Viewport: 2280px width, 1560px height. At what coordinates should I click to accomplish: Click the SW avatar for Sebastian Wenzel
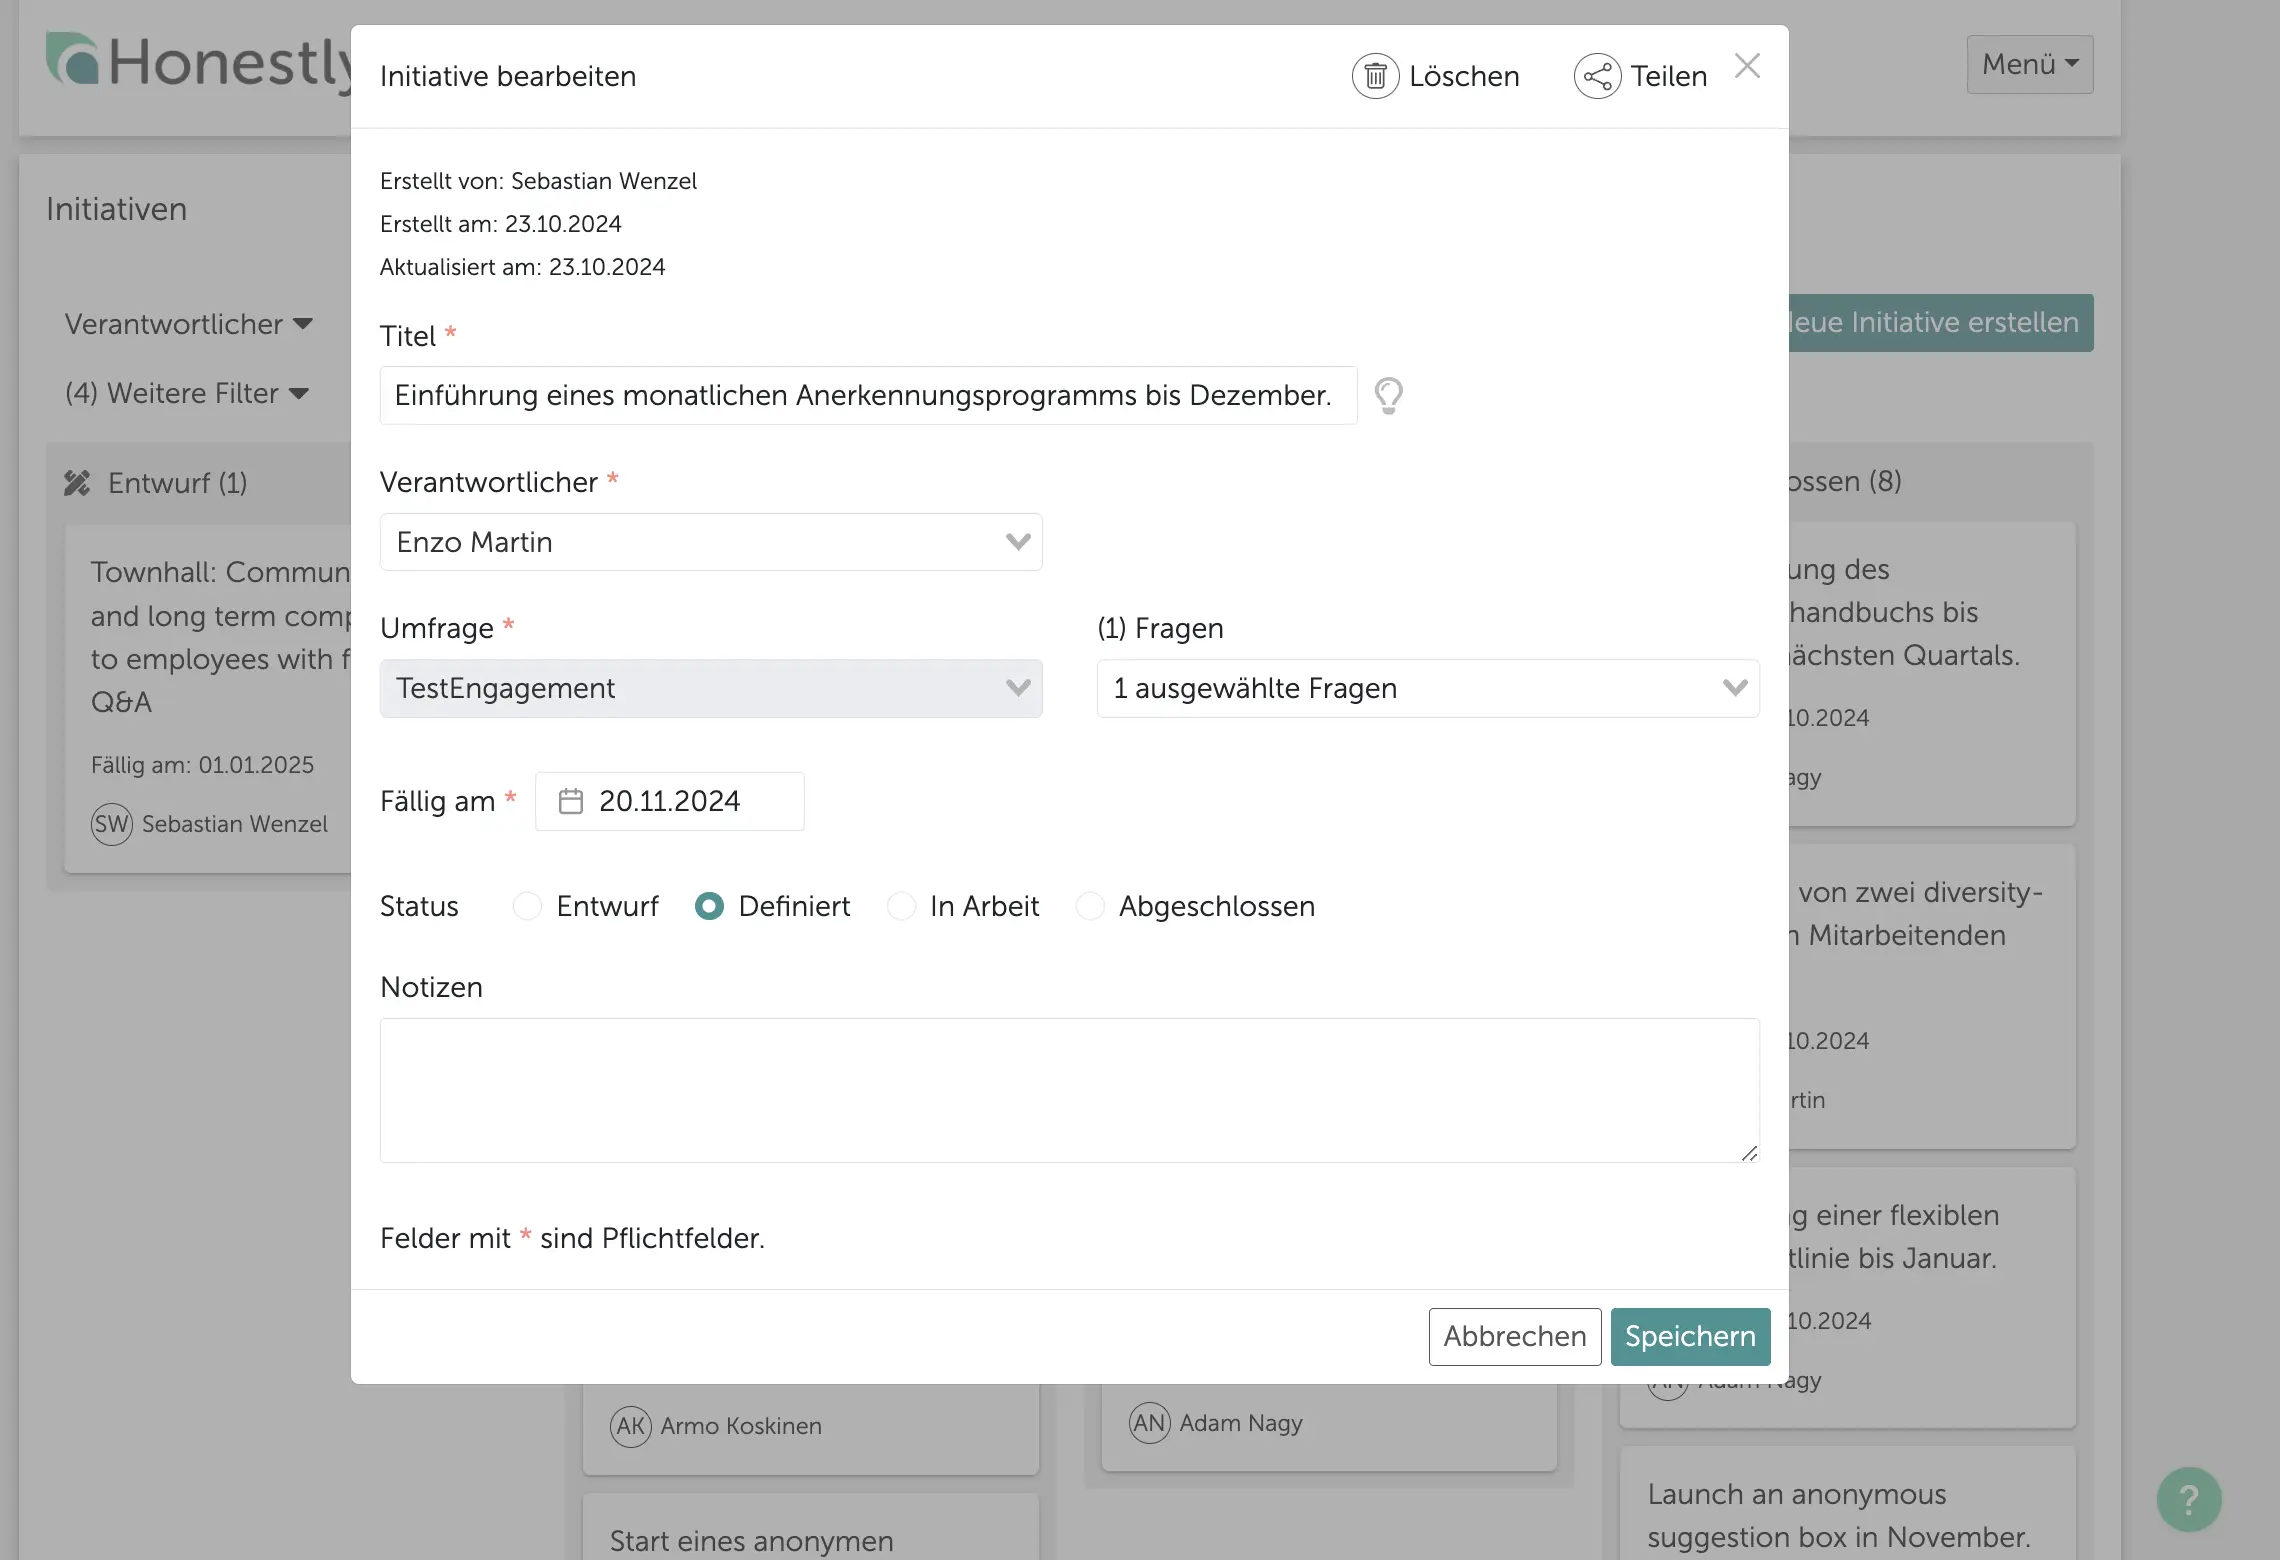(111, 824)
